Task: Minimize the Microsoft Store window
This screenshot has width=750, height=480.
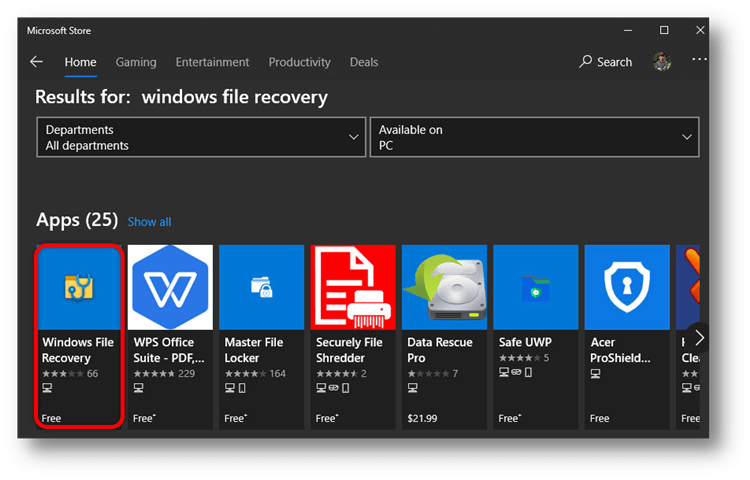Action: point(628,30)
